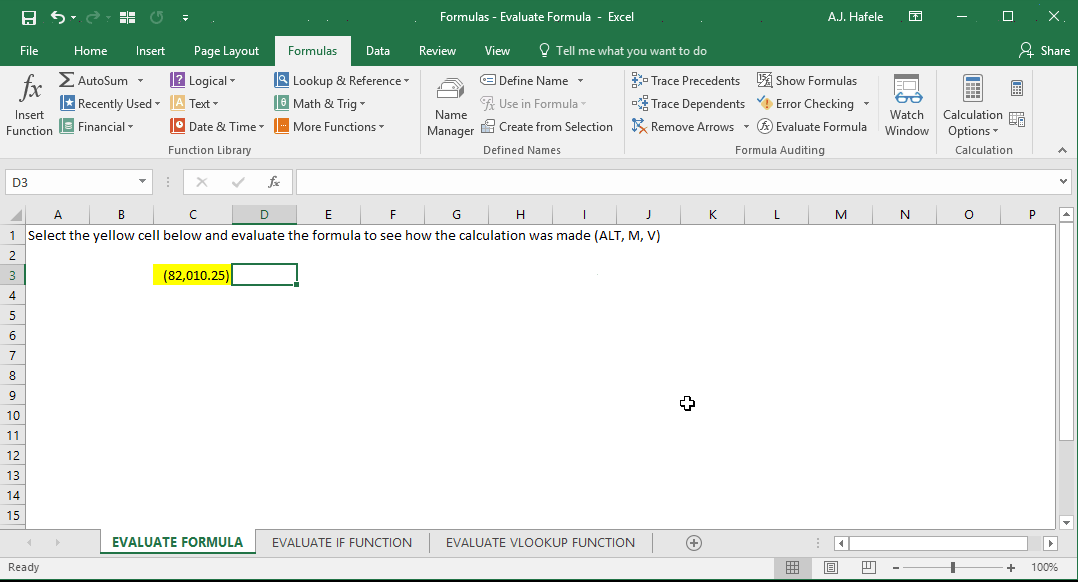Toggle Show Formulas
The image size is (1078, 582).
tap(807, 80)
